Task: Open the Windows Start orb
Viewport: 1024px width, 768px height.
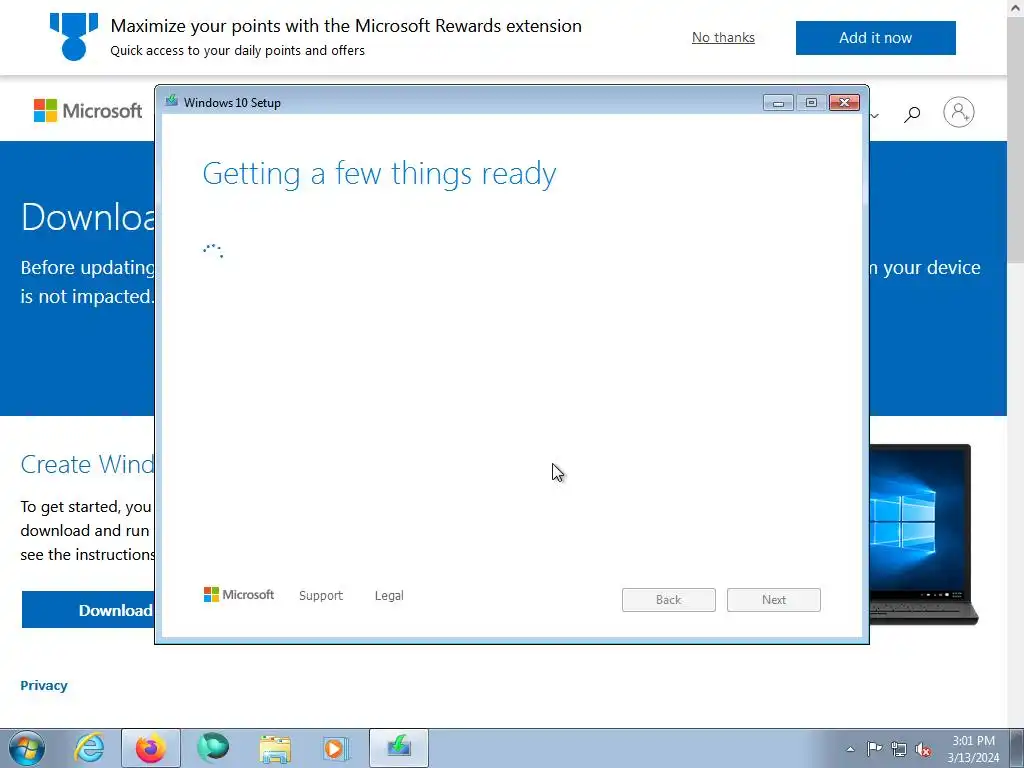Action: tap(26, 748)
